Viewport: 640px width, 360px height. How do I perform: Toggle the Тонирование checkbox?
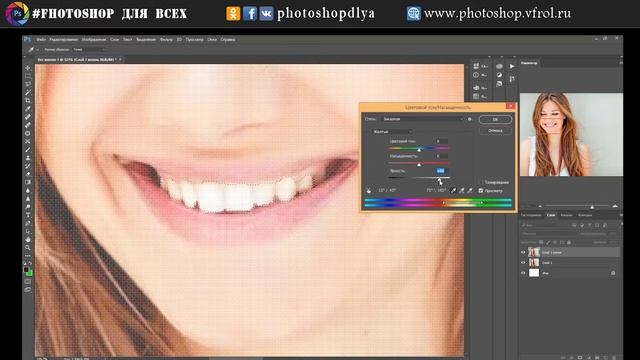[x=481, y=182]
